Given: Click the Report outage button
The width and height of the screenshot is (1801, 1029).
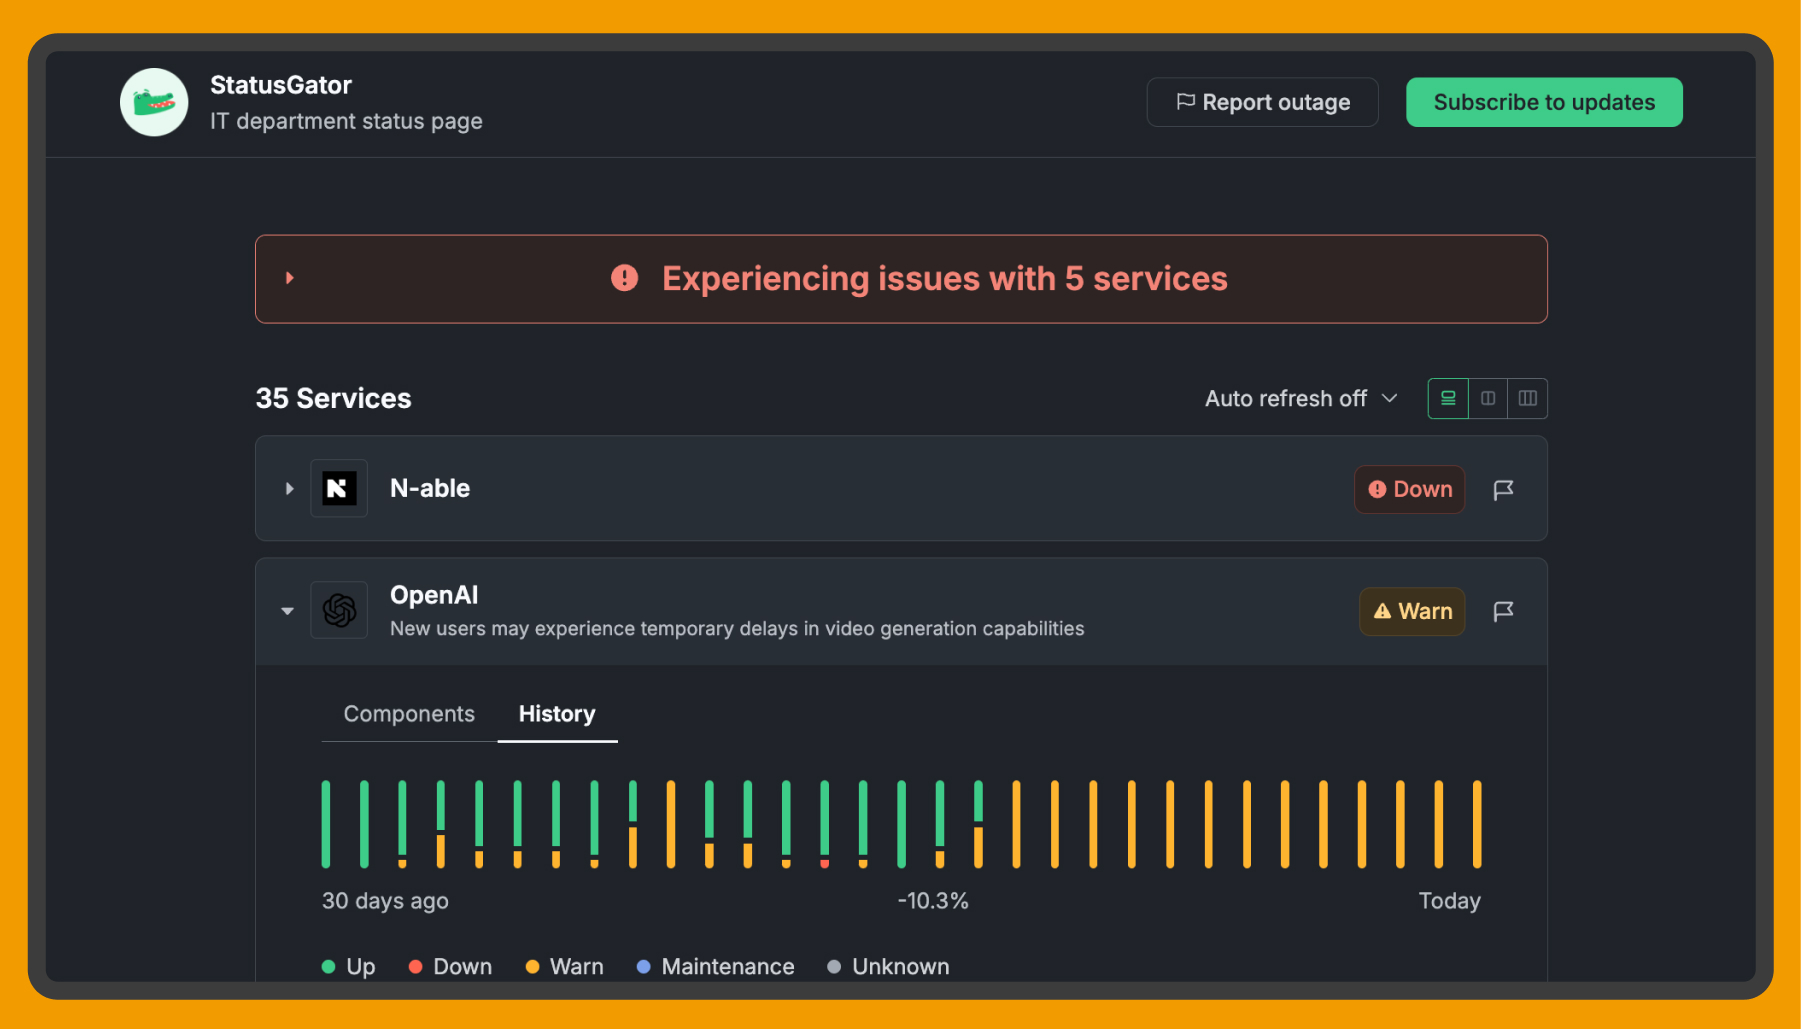Looking at the screenshot, I should point(1262,102).
